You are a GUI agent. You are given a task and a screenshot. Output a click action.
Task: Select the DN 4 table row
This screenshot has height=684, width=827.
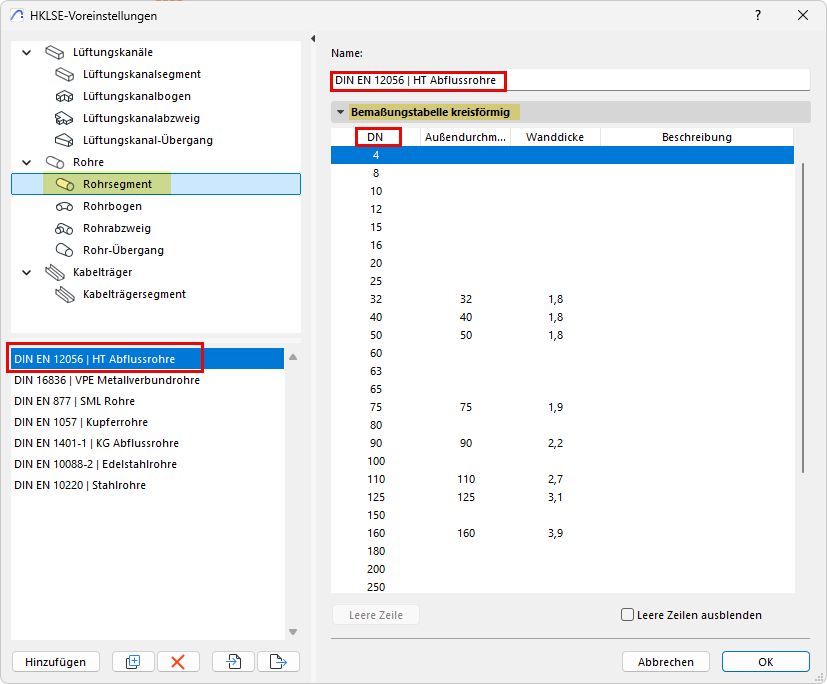pos(562,155)
